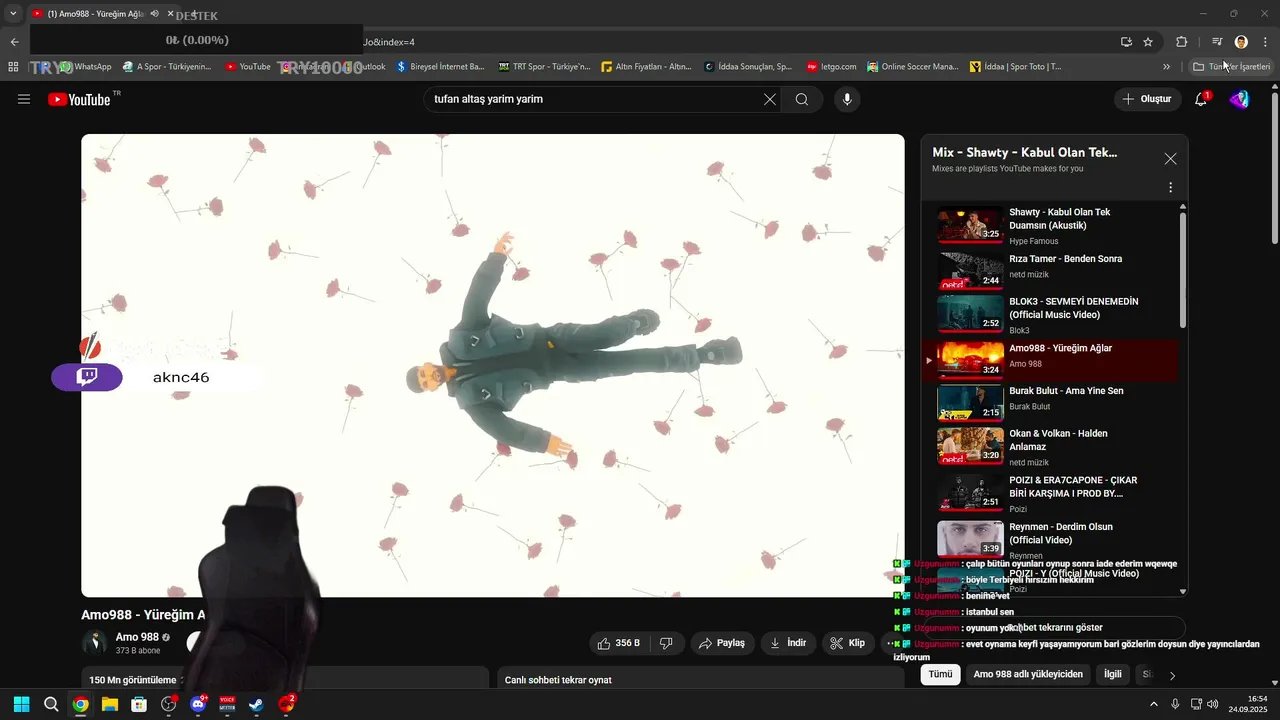The height and width of the screenshot is (720, 1280).
Task: Open the tab search dropdown arrow
Action: point(13,13)
